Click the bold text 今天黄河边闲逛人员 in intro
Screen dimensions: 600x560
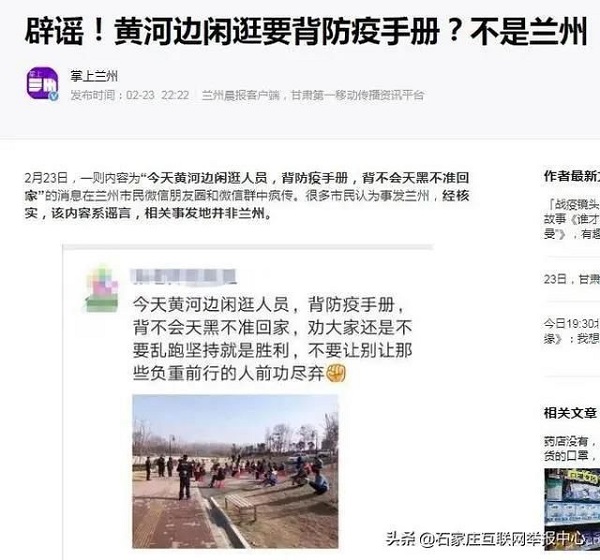[x=207, y=178]
